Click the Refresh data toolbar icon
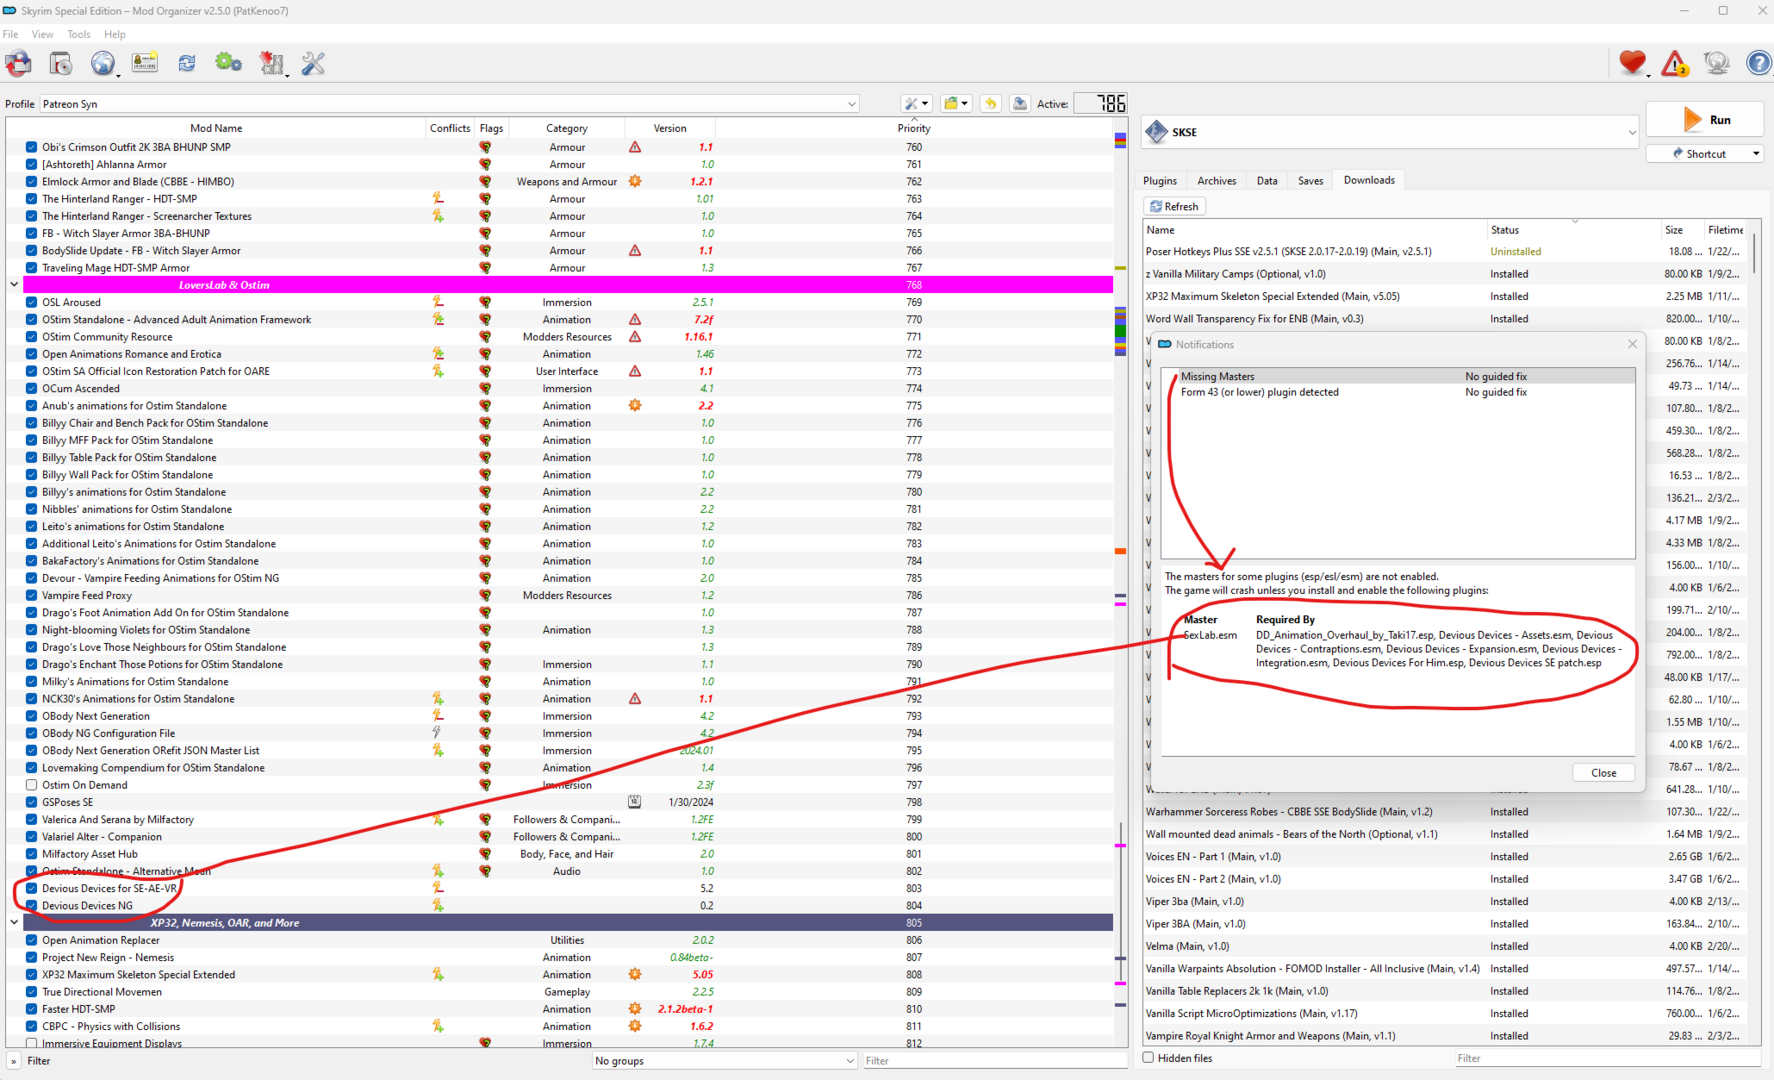The image size is (1774, 1080). pyautogui.click(x=187, y=64)
